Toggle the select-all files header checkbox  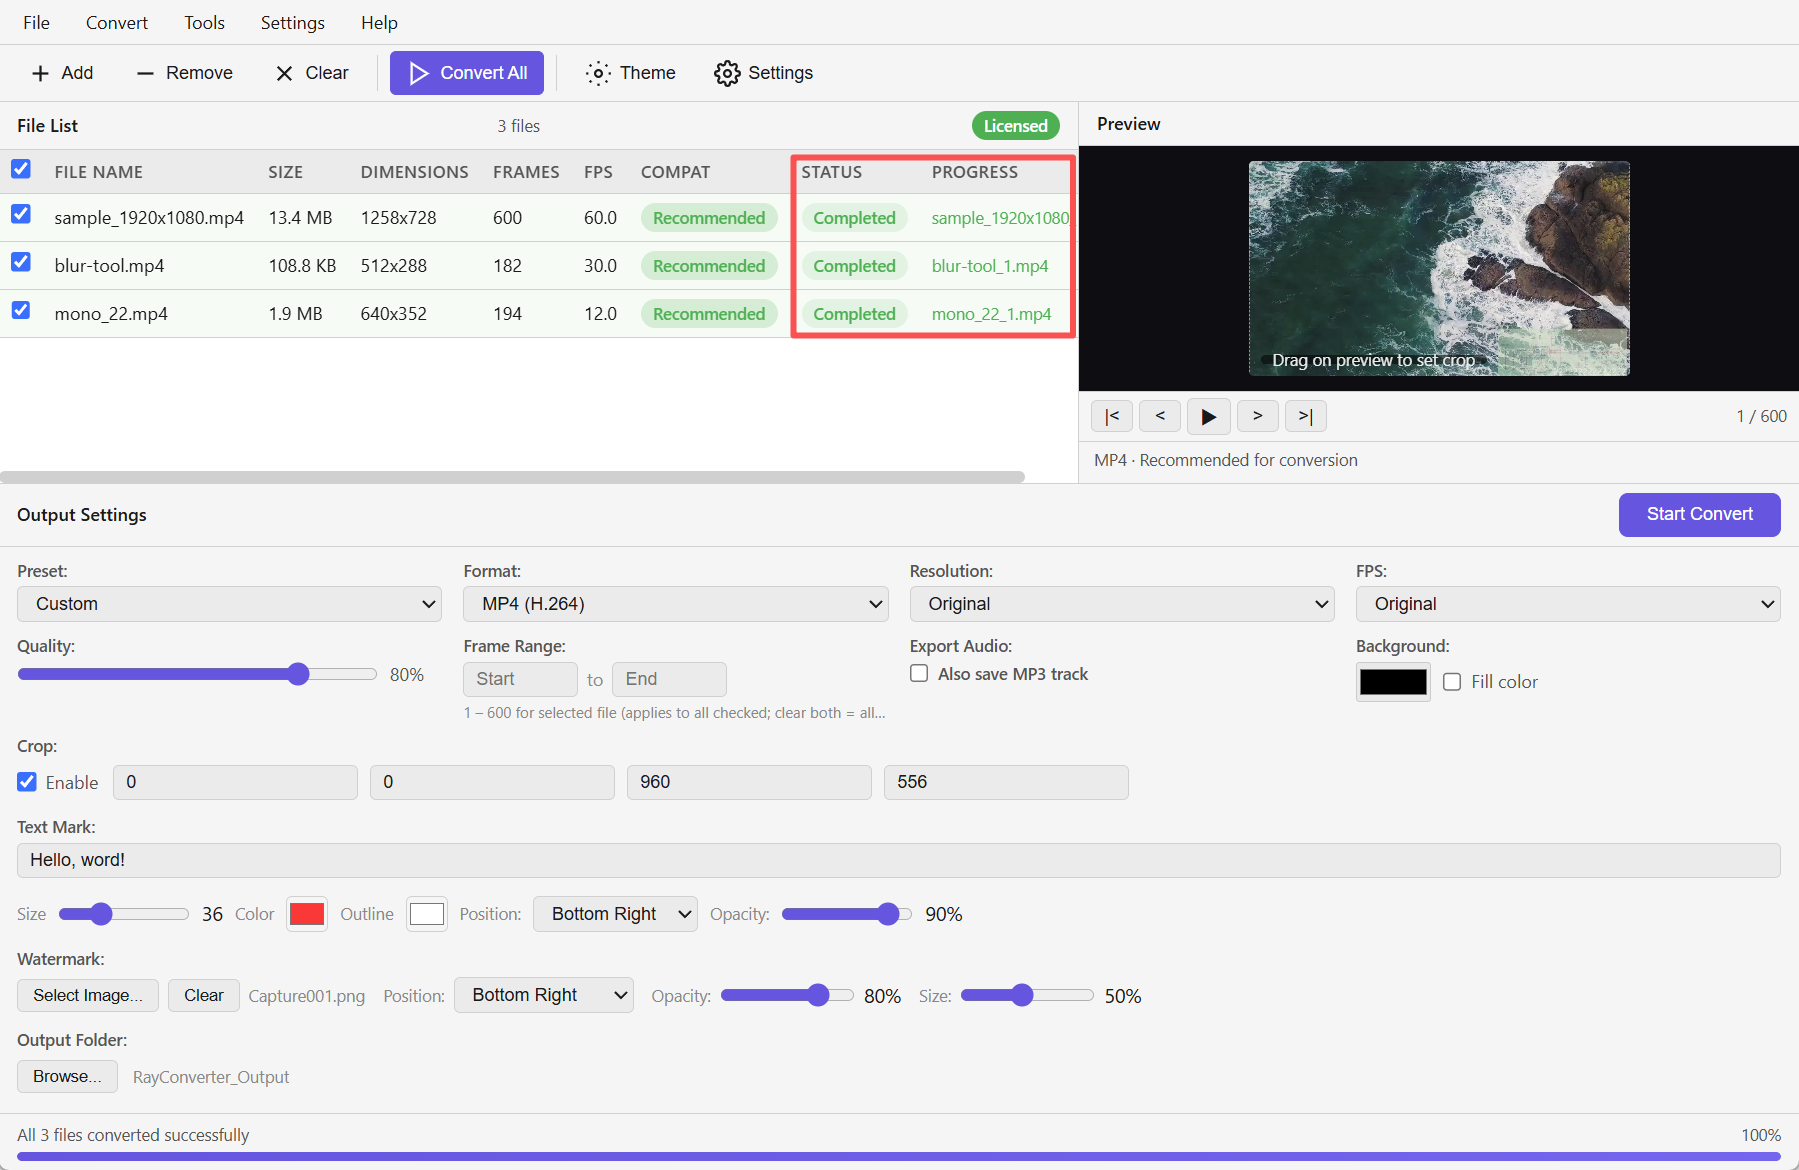click(21, 169)
